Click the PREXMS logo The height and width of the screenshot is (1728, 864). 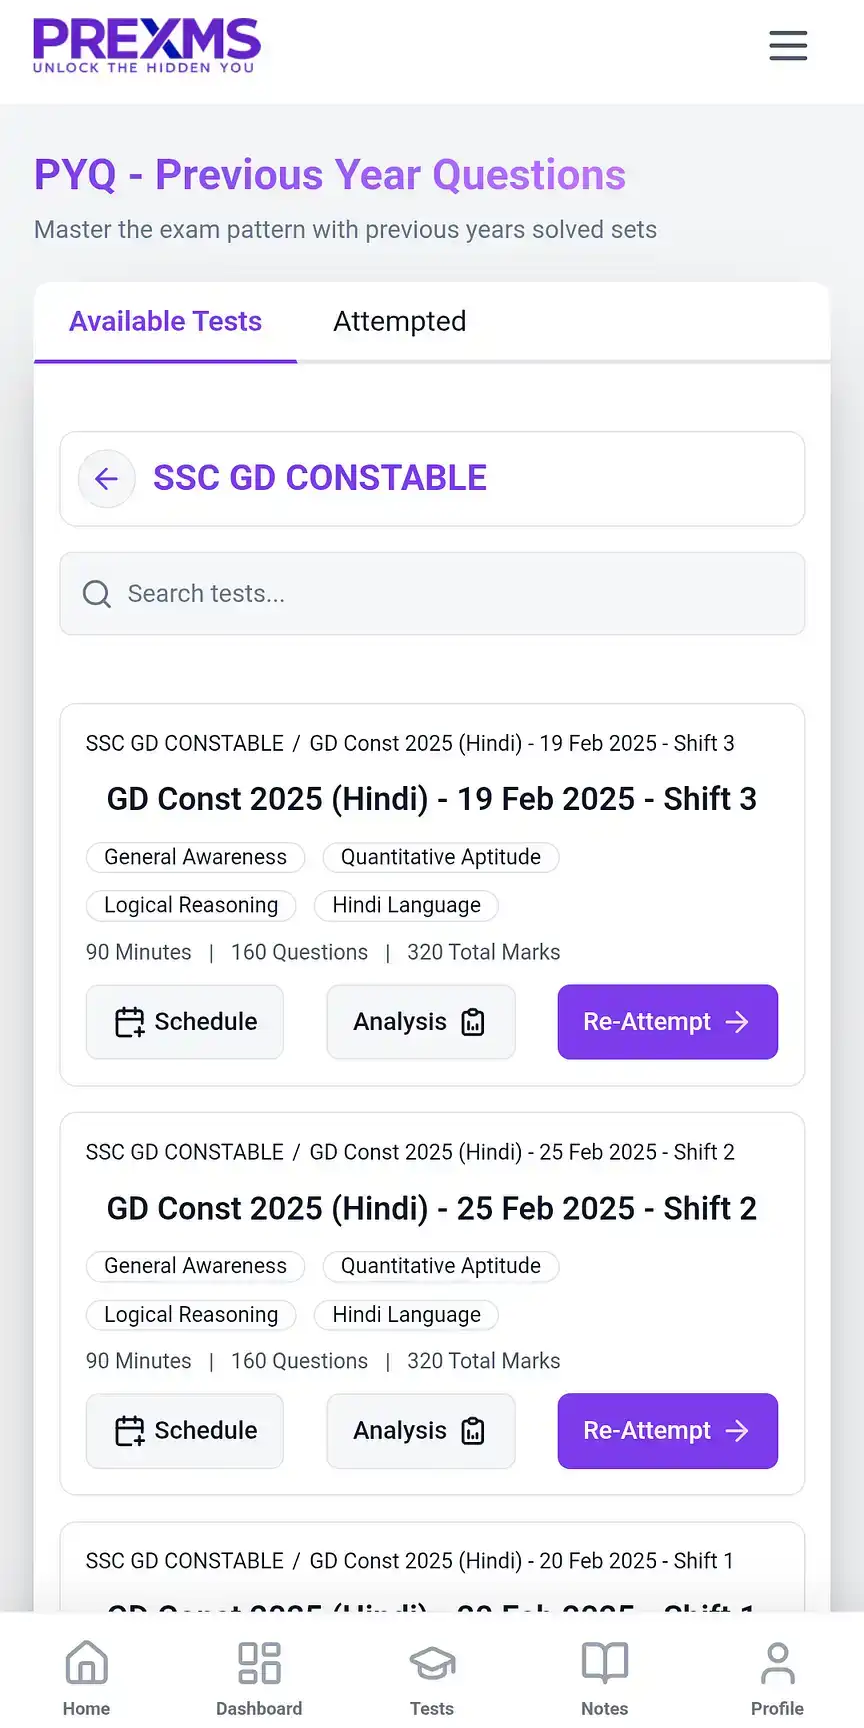click(146, 46)
